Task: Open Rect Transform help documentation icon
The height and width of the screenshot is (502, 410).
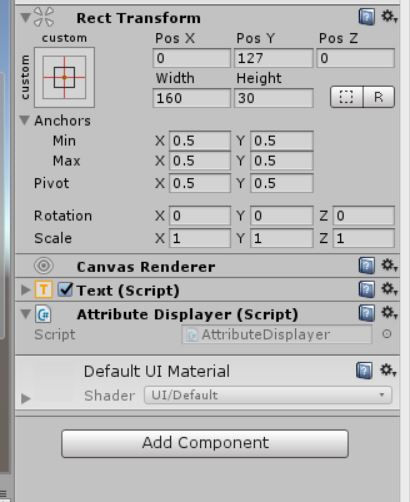Action: pos(367,17)
